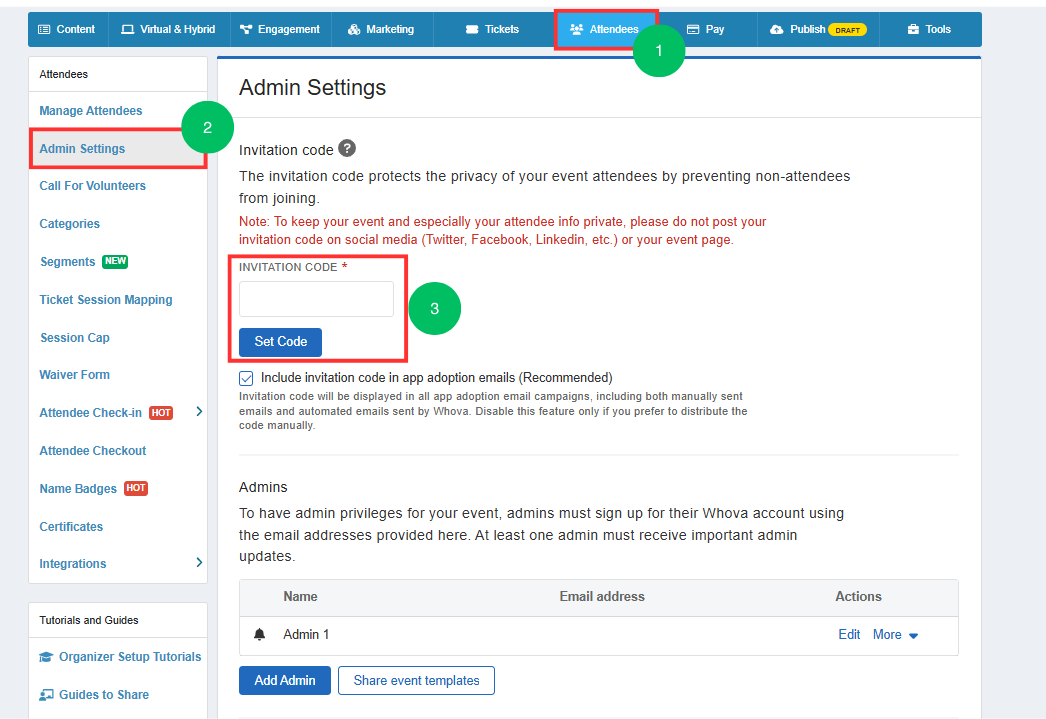The height and width of the screenshot is (719, 1046).
Task: Expand the Integrations submenu chevron
Action: point(199,563)
